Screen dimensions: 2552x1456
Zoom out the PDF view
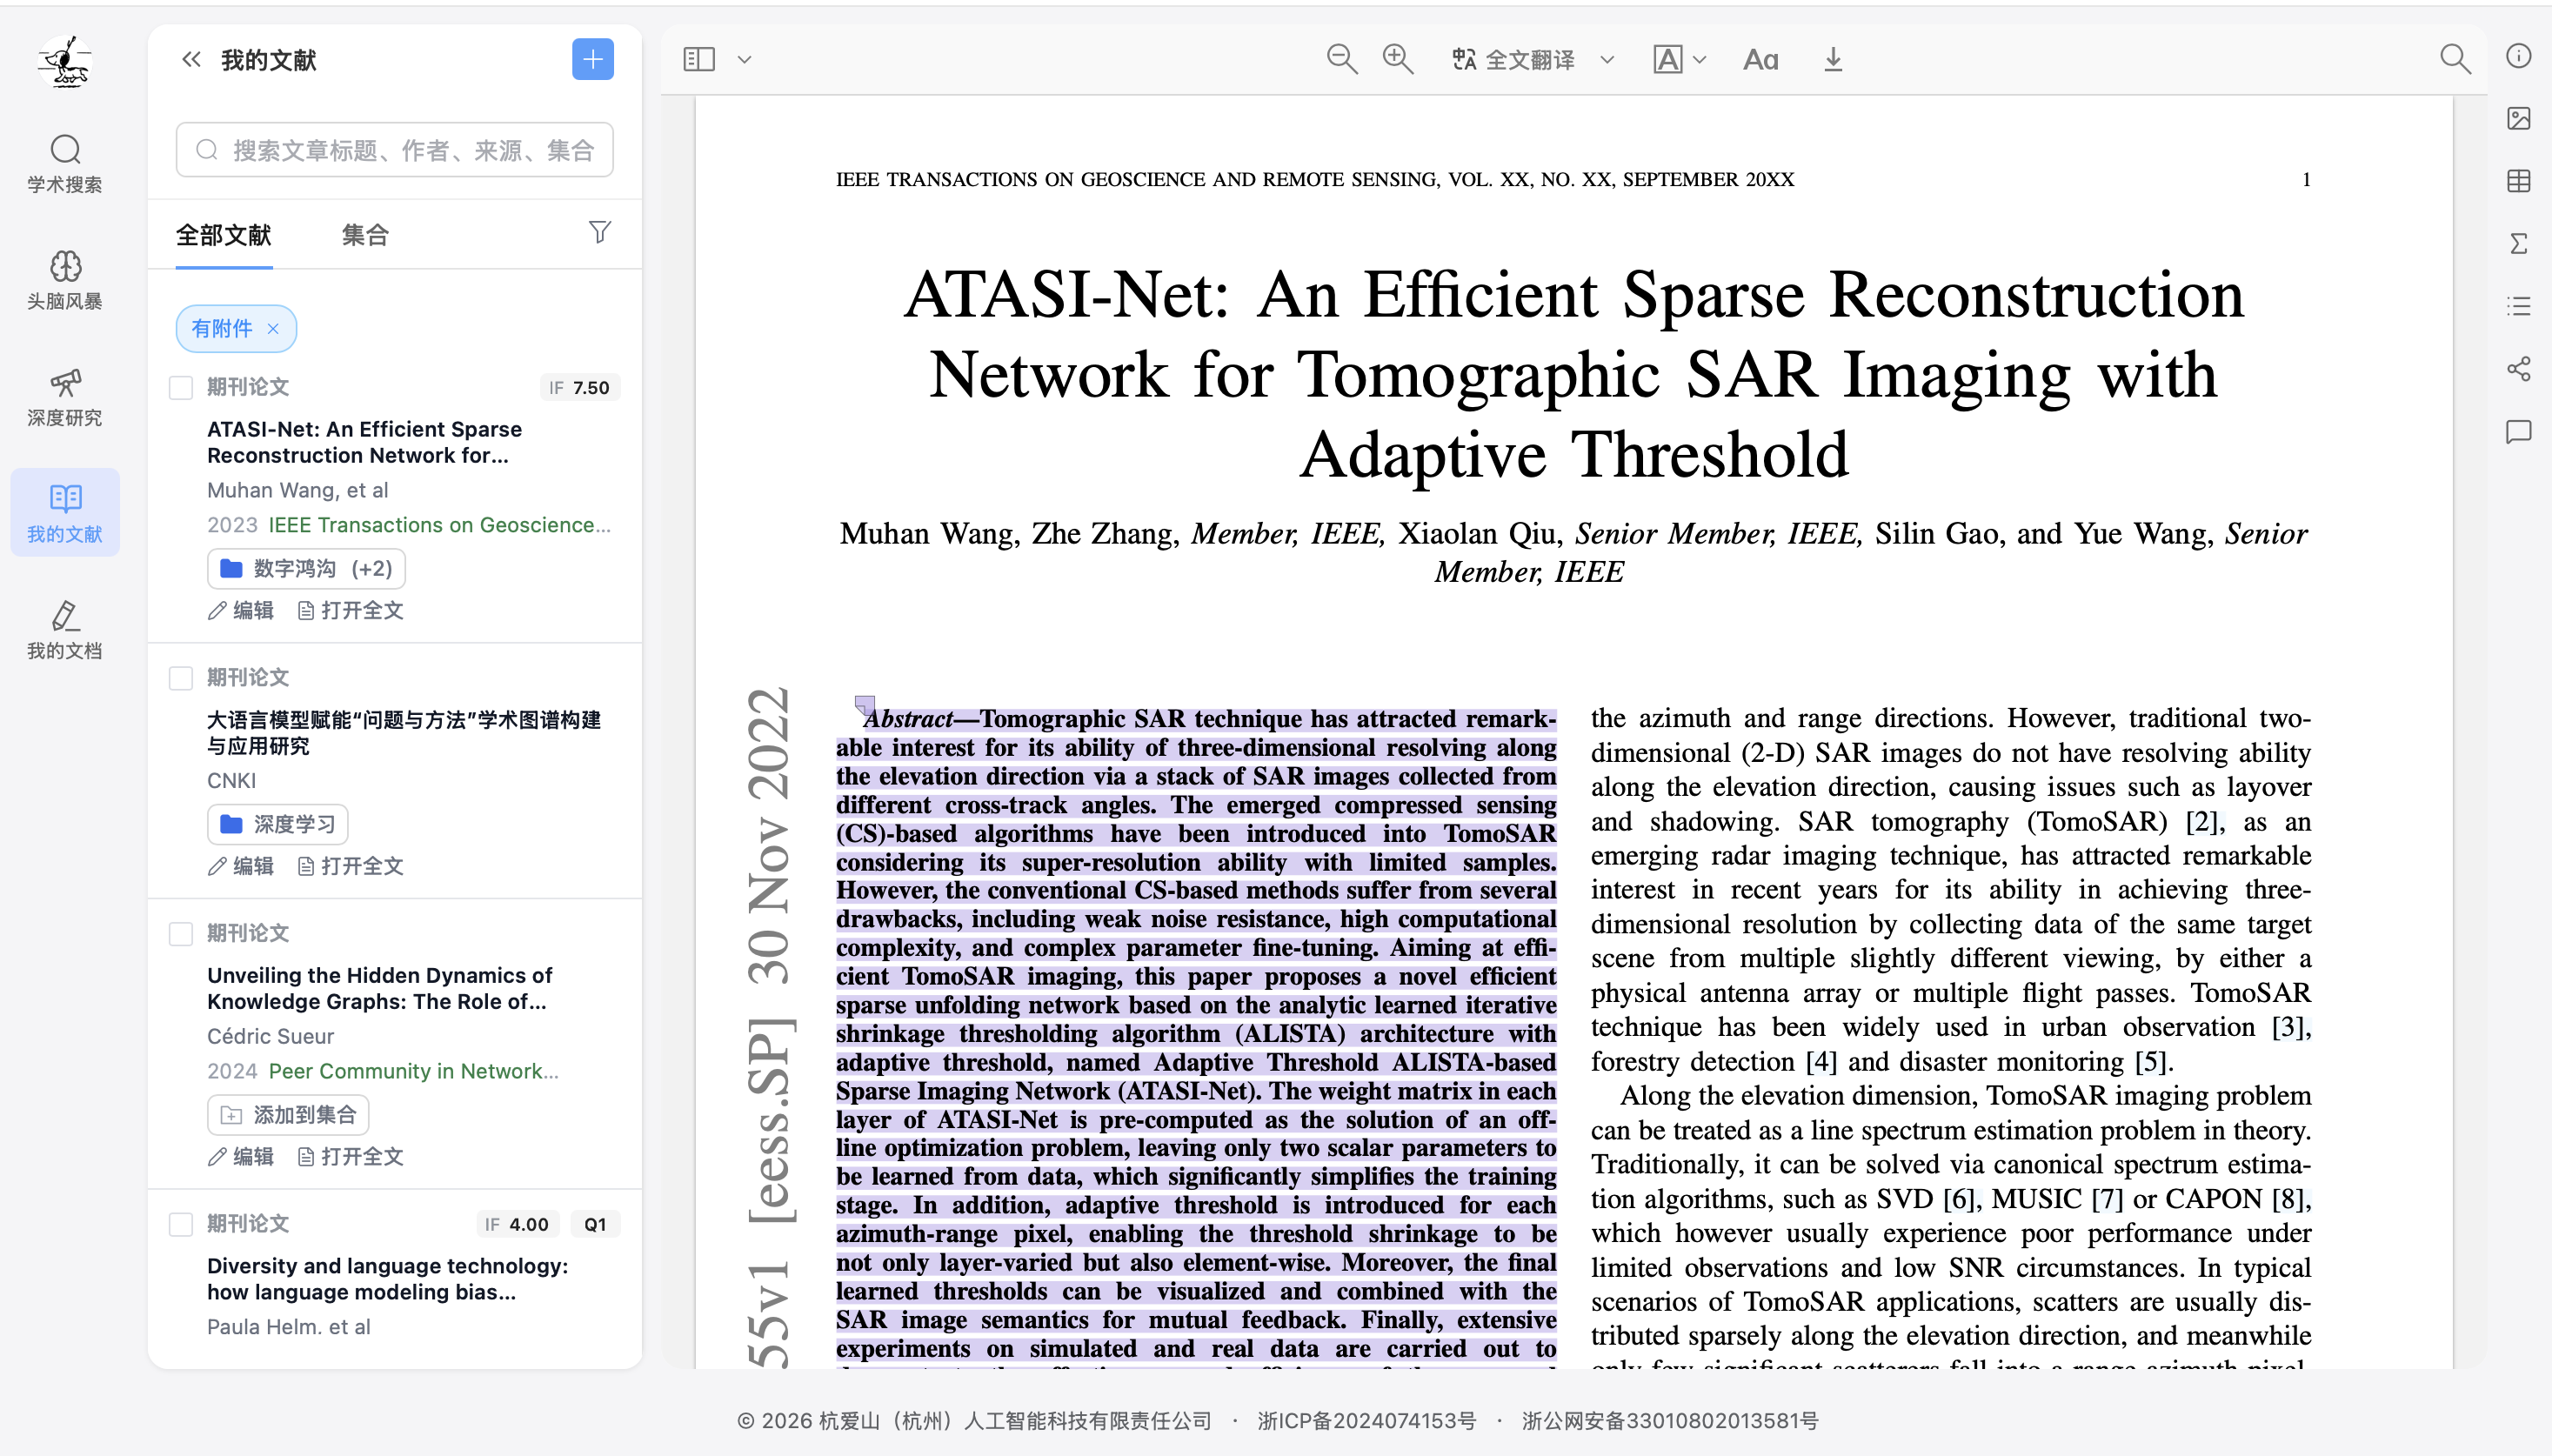pyautogui.click(x=1342, y=59)
